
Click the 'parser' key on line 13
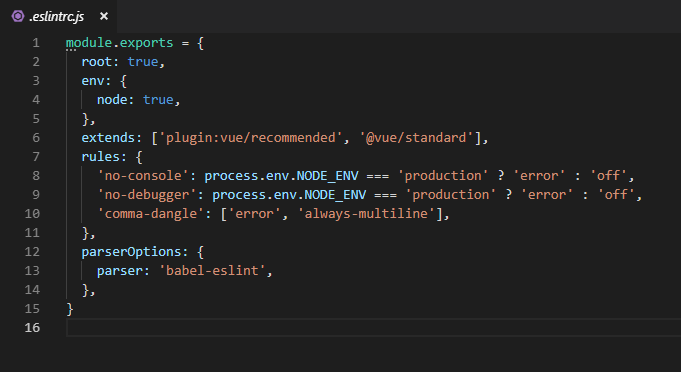tap(120, 271)
